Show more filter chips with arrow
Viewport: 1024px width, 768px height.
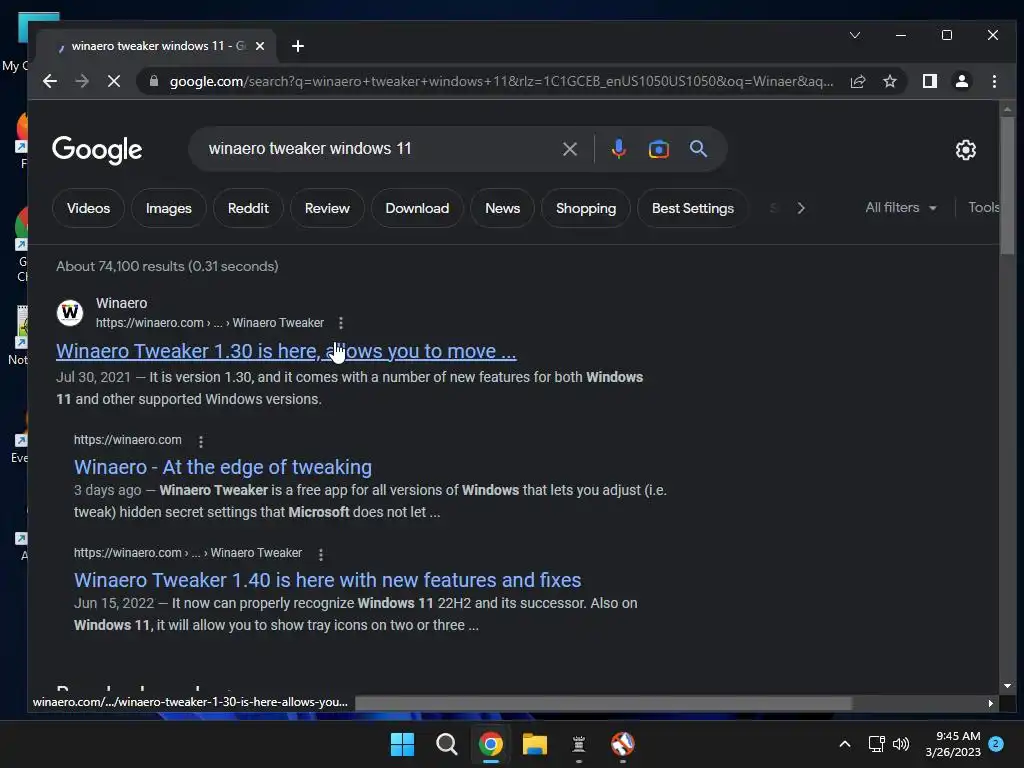801,208
